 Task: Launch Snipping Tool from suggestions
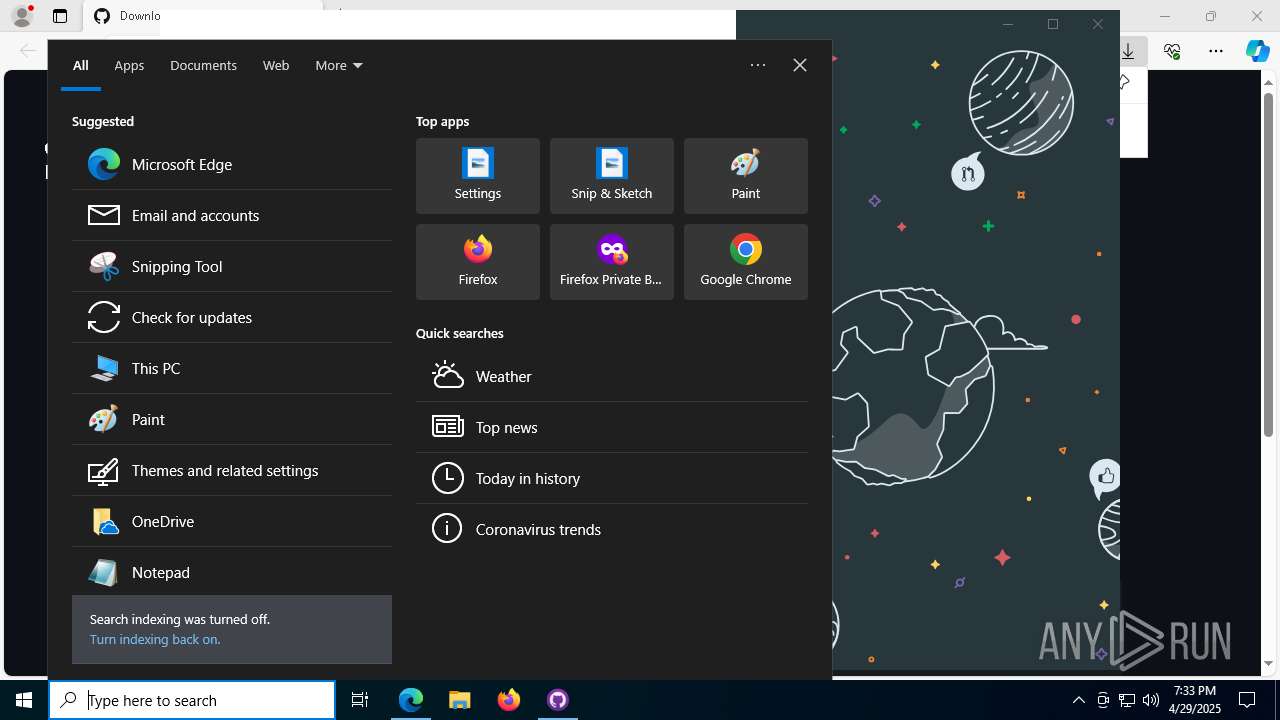232,266
